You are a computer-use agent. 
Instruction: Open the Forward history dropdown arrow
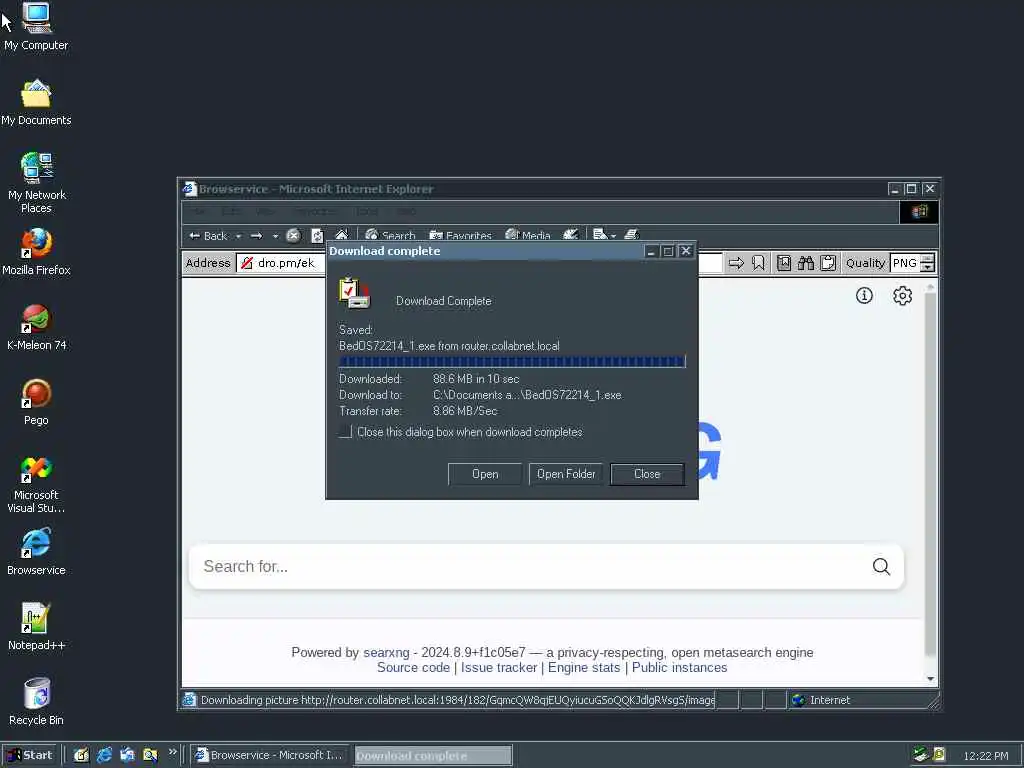275,236
